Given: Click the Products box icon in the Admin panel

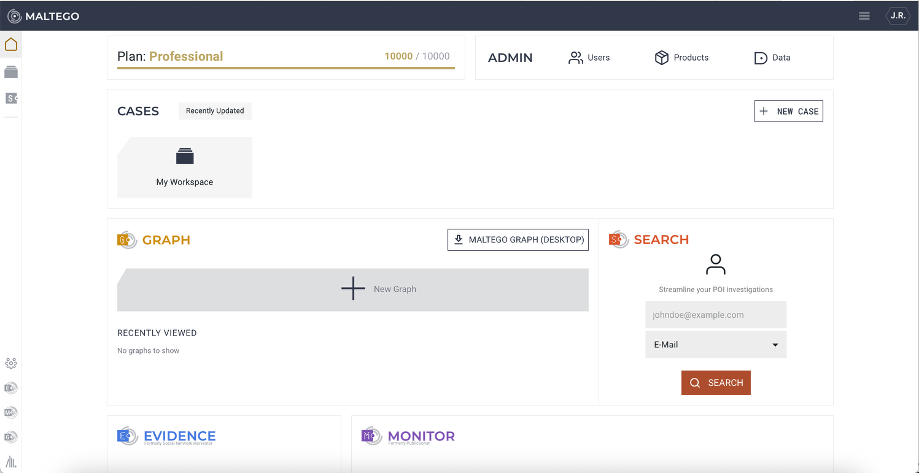Looking at the screenshot, I should coord(662,57).
